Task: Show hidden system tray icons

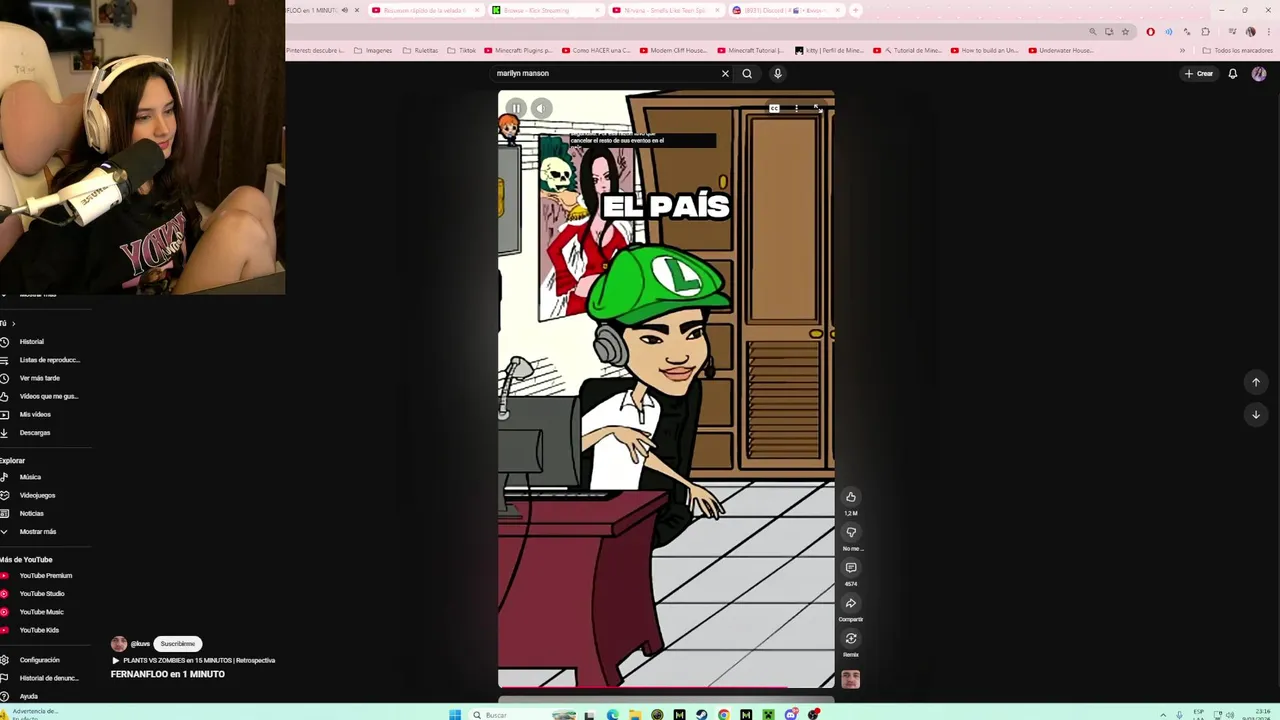Action: pyautogui.click(x=1162, y=714)
